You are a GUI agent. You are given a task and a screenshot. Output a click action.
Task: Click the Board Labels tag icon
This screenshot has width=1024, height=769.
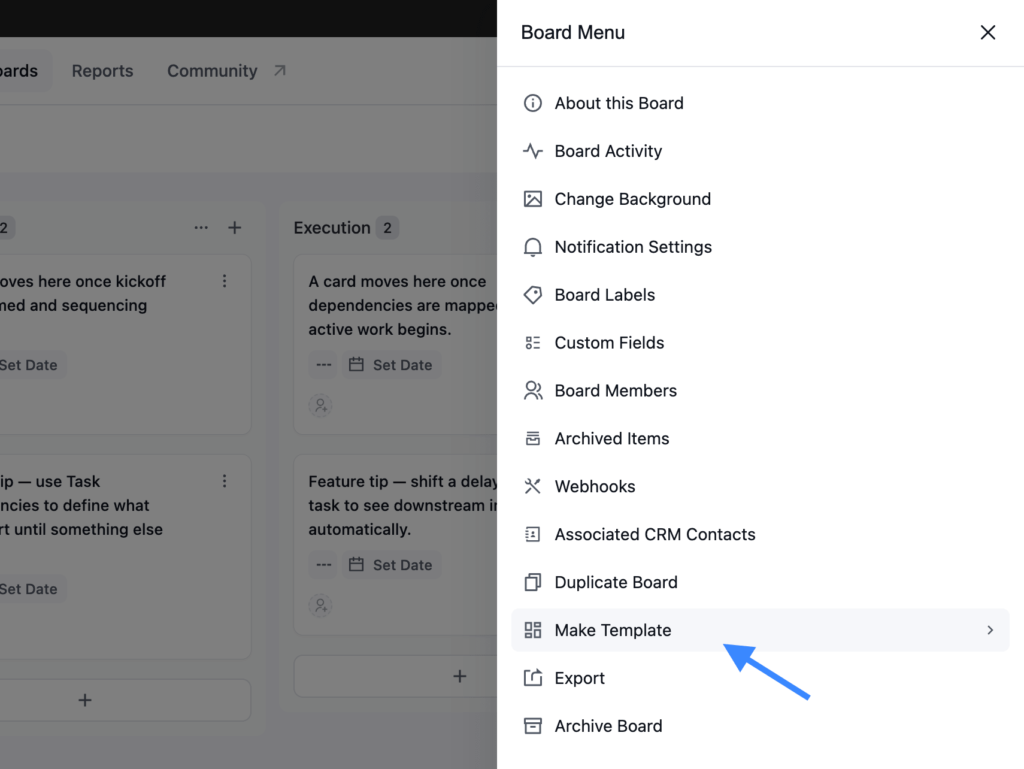pos(532,295)
